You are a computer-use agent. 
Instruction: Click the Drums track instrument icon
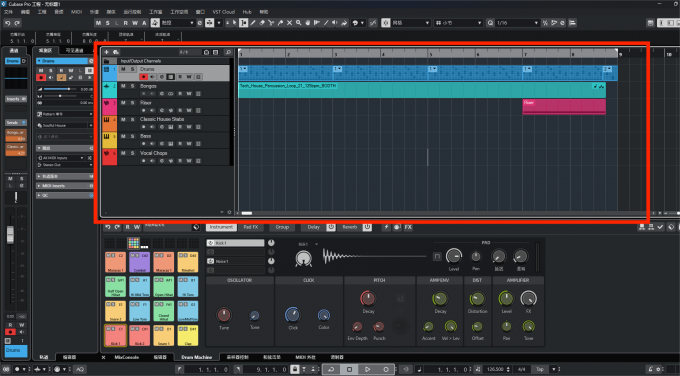[106, 69]
